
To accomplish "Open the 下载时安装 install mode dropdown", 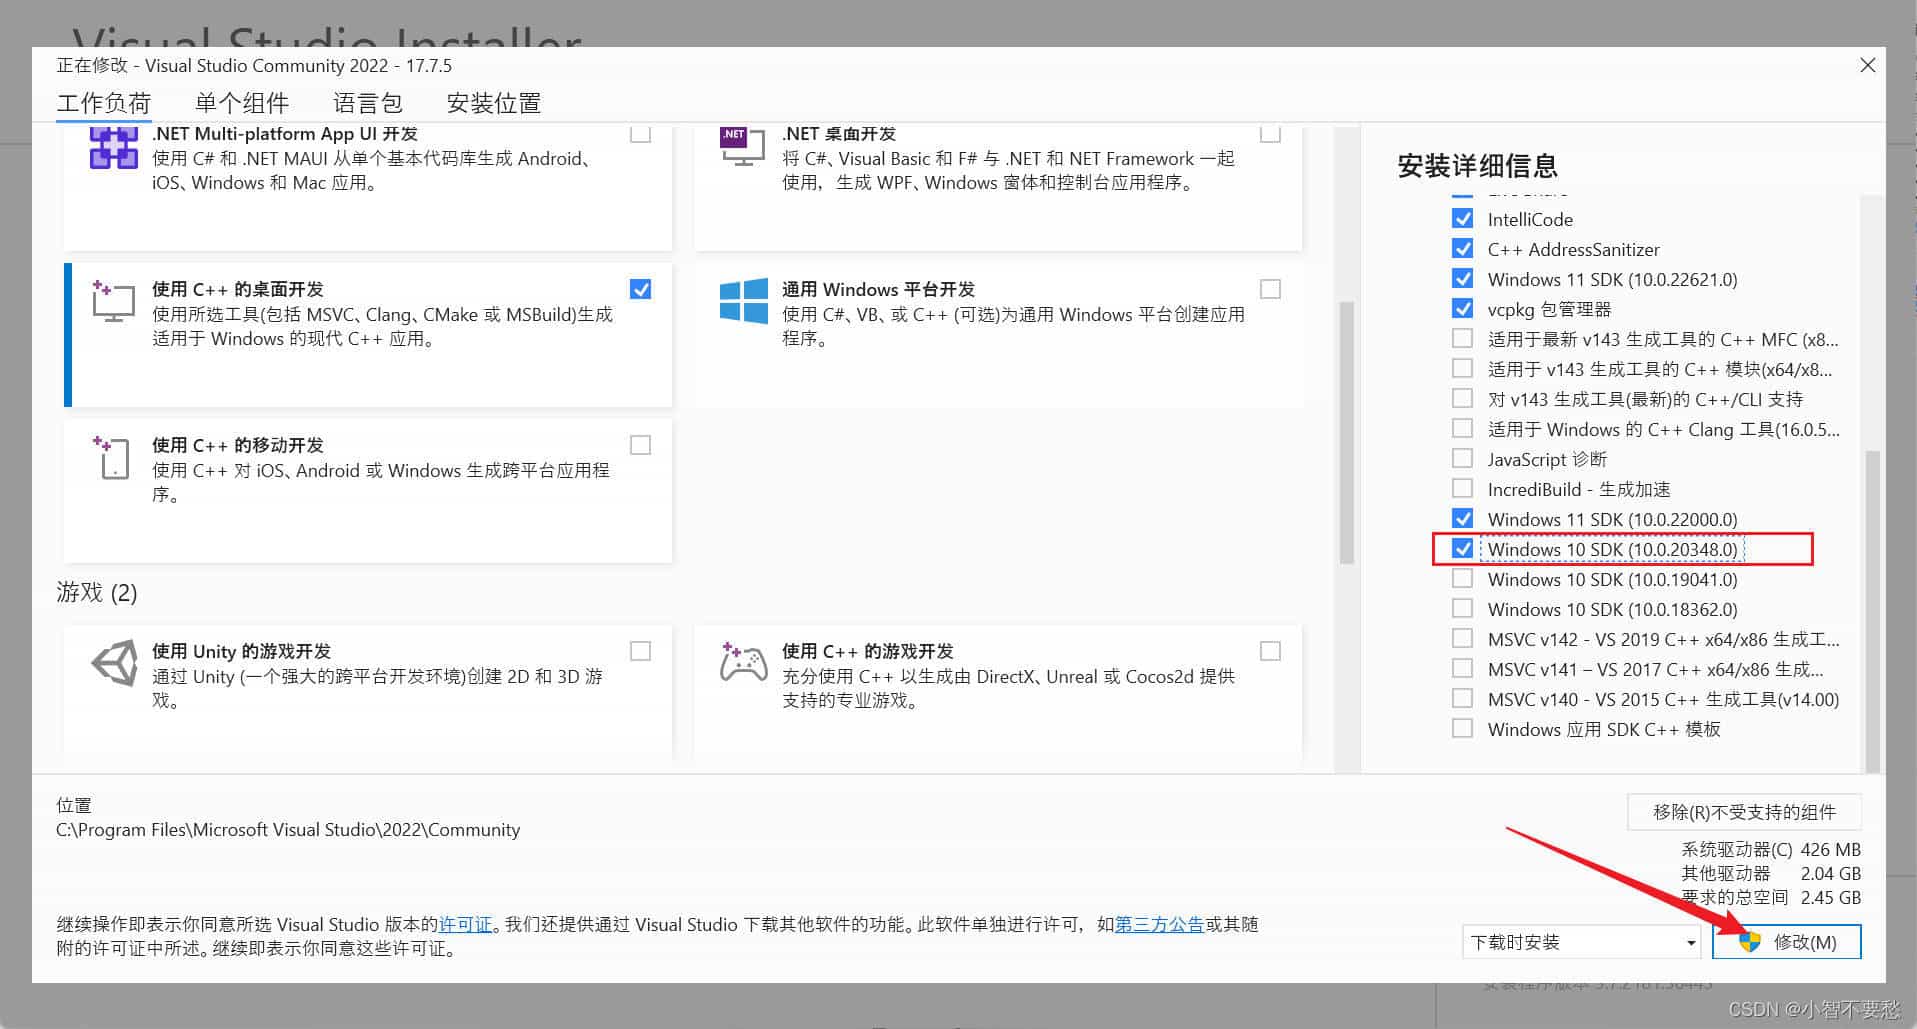I will click(x=1581, y=942).
